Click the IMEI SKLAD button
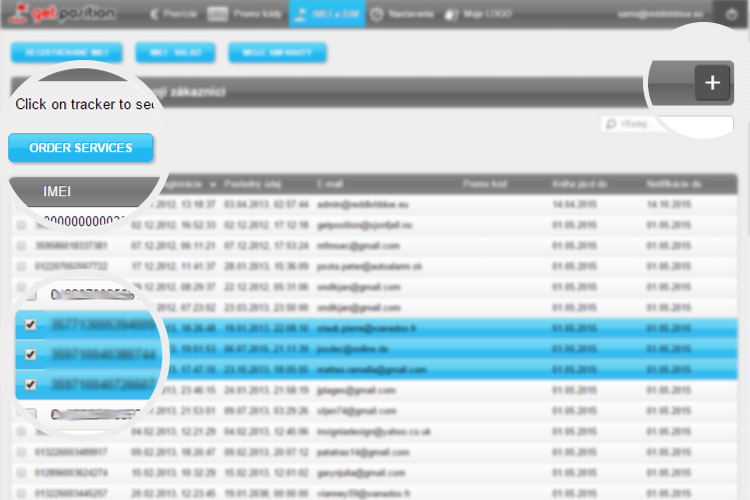Screen dimensions: 750x500 175,52
